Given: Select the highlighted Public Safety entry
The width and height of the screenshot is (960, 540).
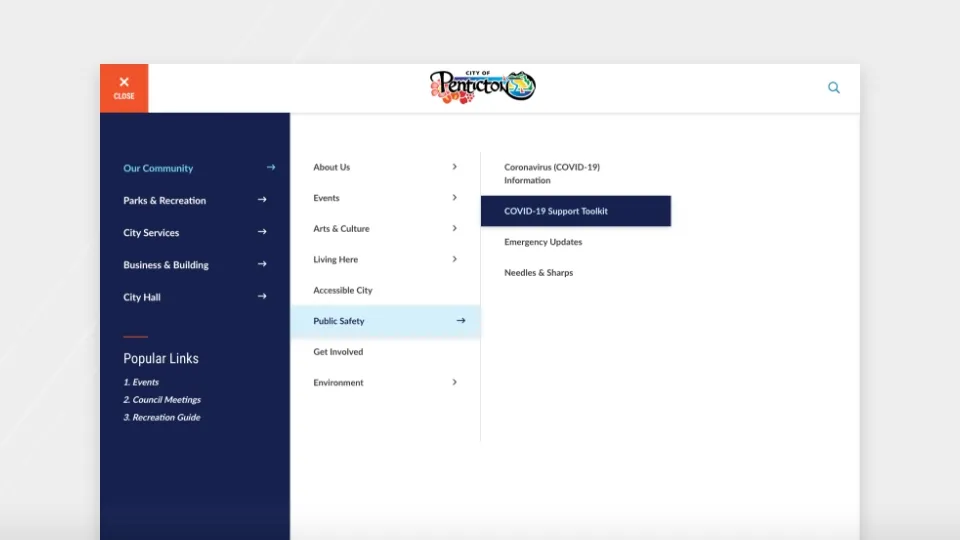Looking at the screenshot, I should pyautogui.click(x=385, y=321).
